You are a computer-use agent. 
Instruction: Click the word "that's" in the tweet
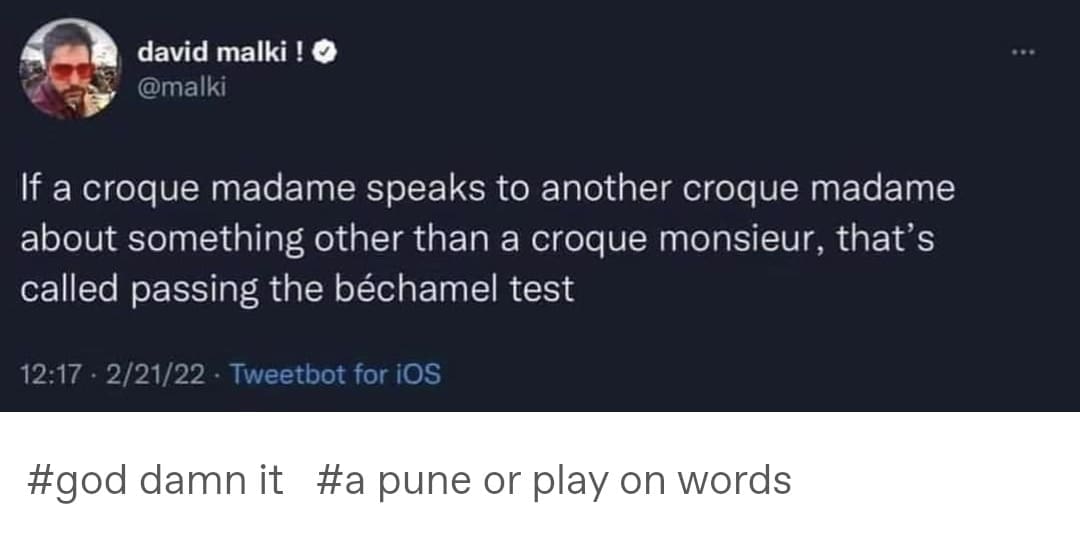tap(884, 240)
